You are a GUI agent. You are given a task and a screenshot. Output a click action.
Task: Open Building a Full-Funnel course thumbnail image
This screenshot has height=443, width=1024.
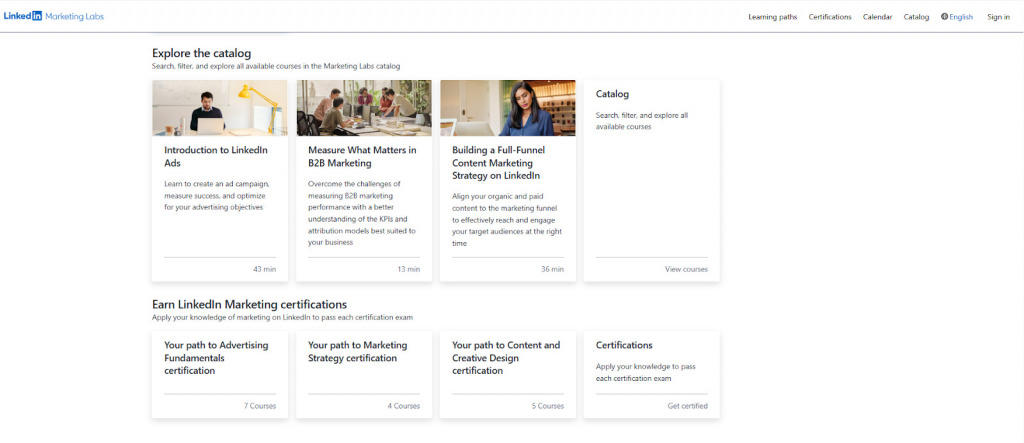click(x=507, y=108)
